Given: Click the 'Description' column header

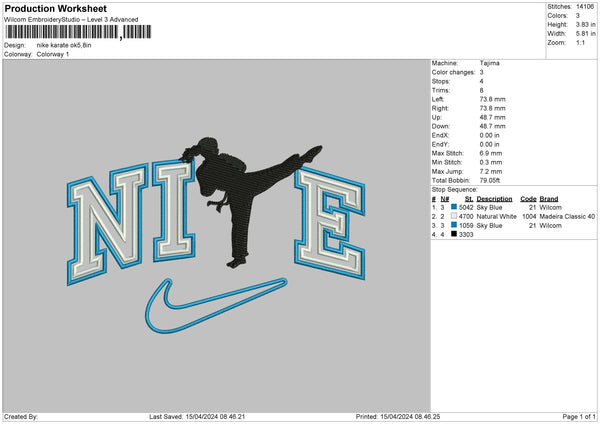Looking at the screenshot, I should (x=494, y=199).
